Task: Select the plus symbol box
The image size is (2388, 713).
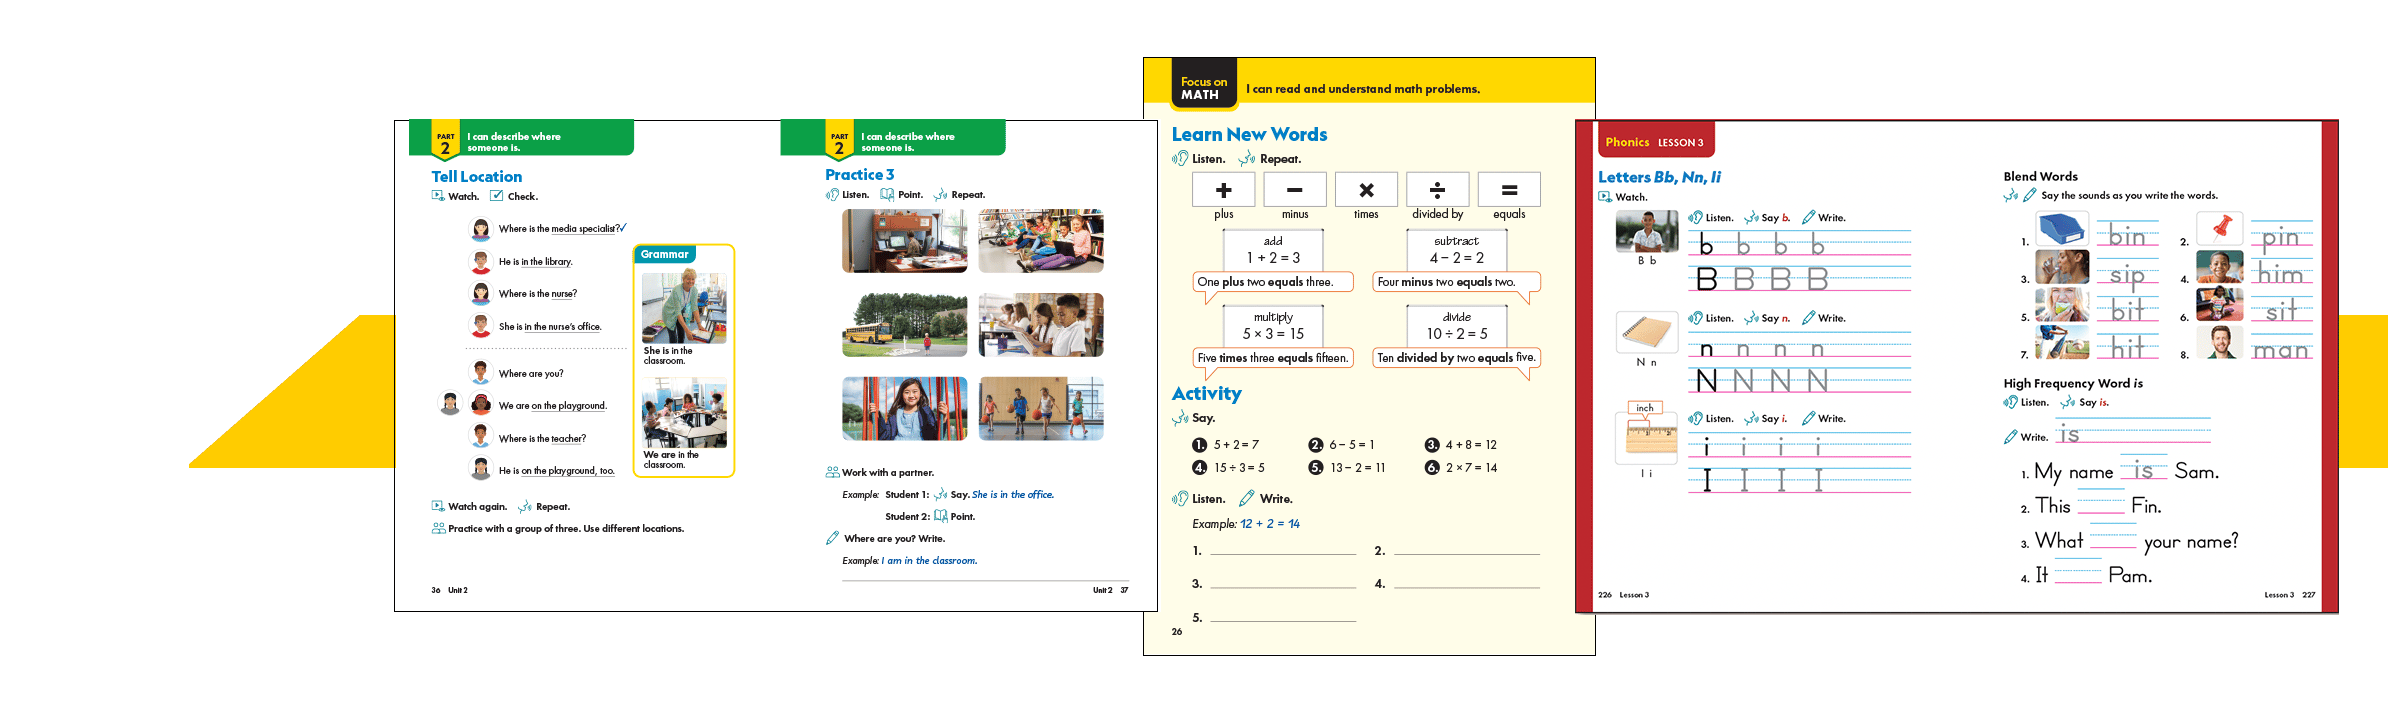Action: (x=1224, y=190)
